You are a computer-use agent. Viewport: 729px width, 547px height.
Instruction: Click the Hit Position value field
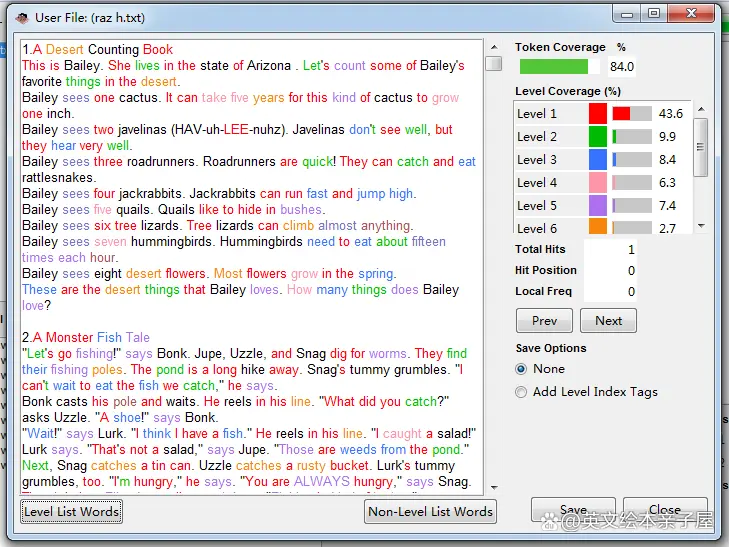[610, 270]
